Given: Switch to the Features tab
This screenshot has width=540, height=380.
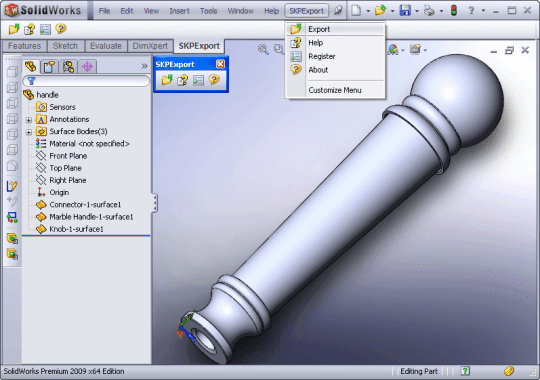Looking at the screenshot, I should pyautogui.click(x=24, y=46).
